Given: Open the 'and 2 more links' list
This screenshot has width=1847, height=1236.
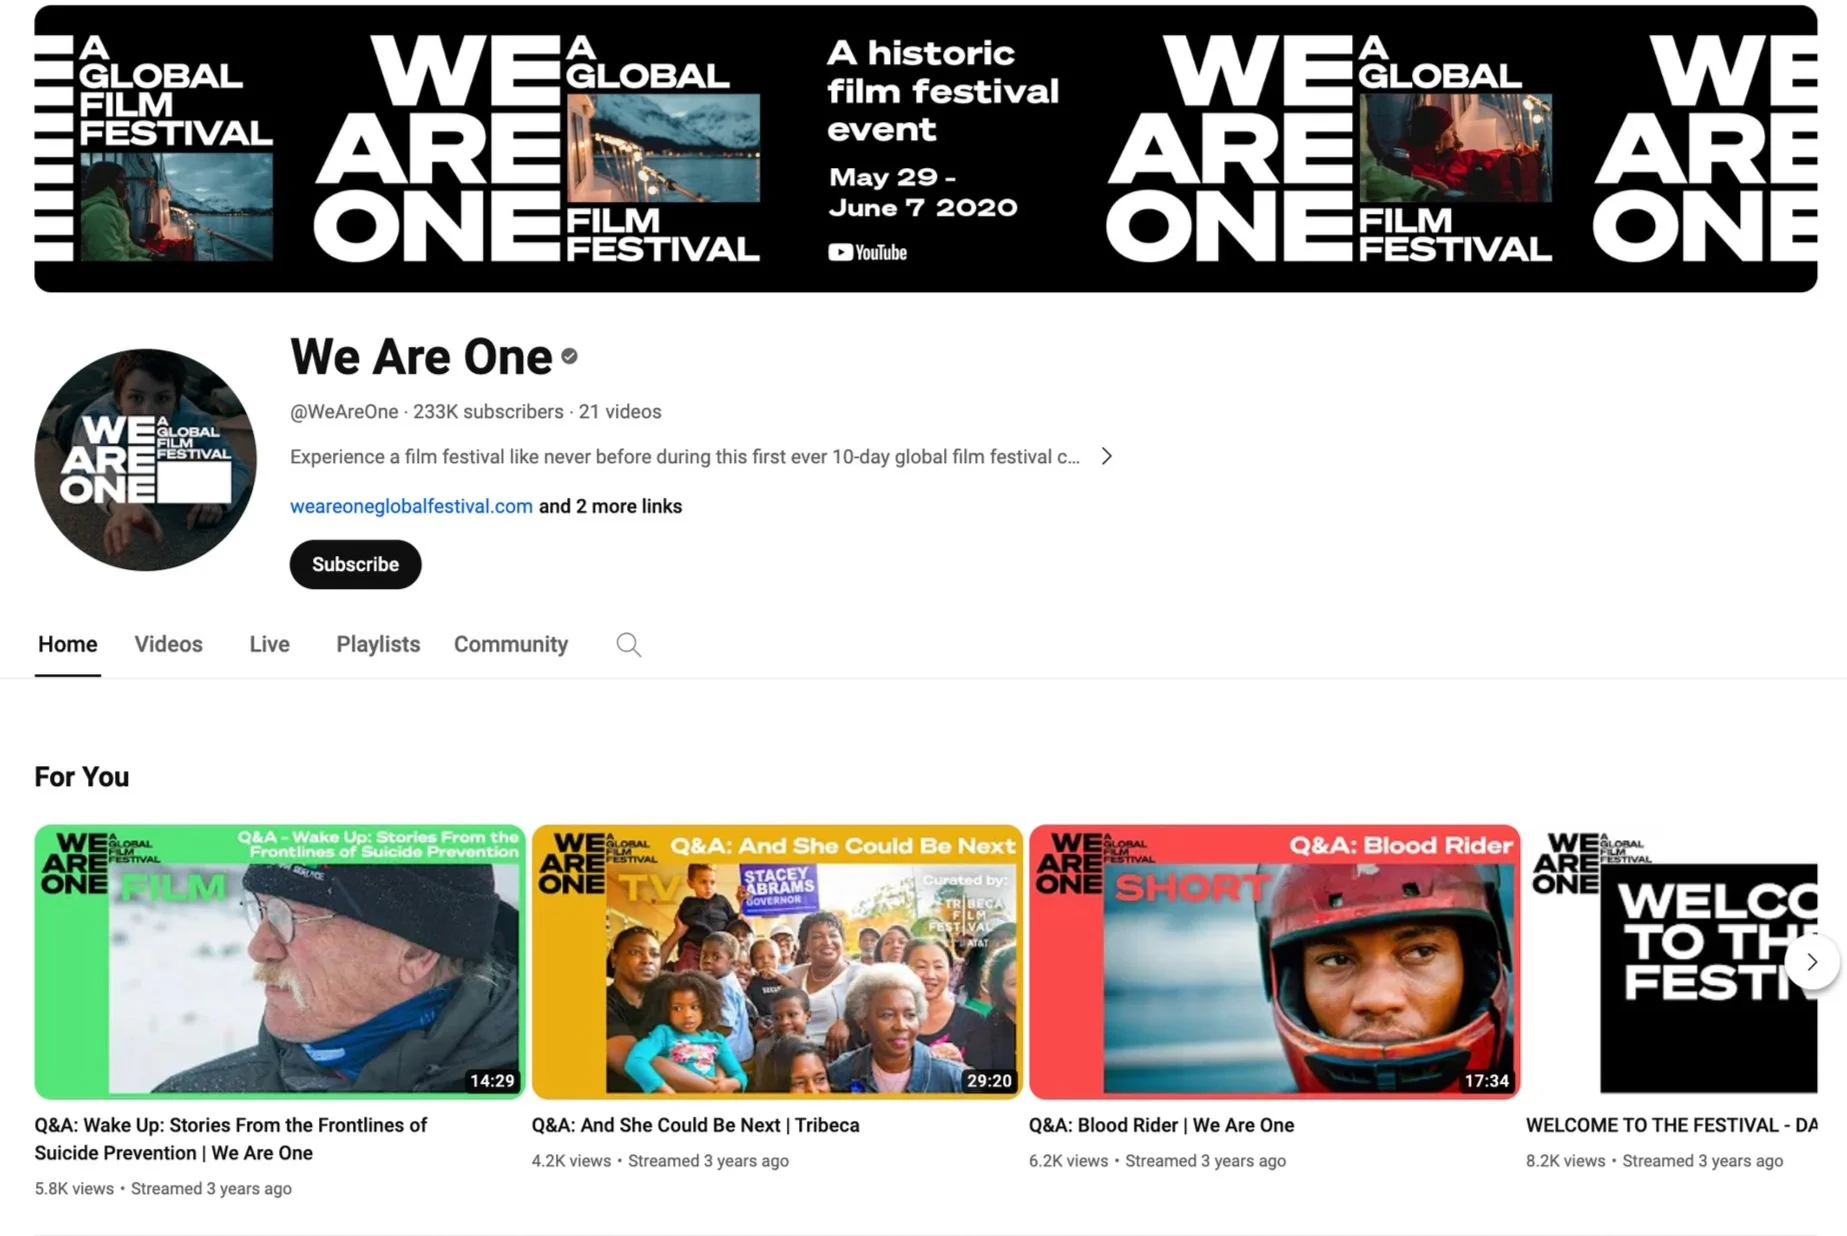Looking at the screenshot, I should [x=610, y=507].
